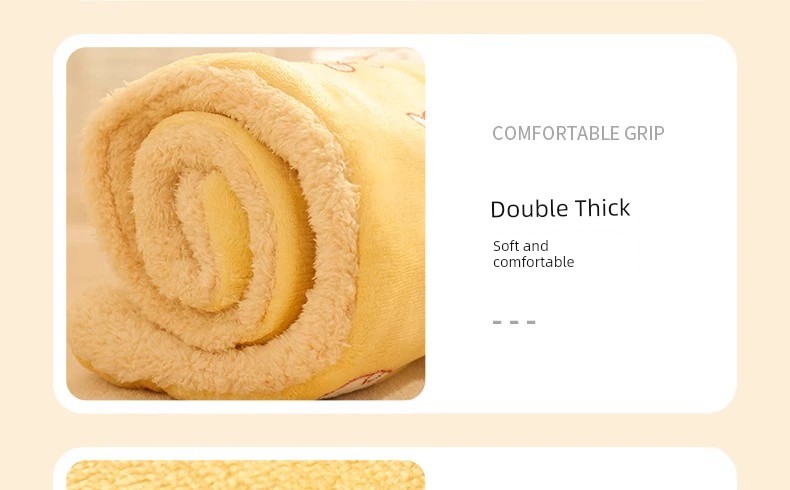The image size is (790, 490).
Task: Click the word Double in the title
Action: (x=529, y=208)
